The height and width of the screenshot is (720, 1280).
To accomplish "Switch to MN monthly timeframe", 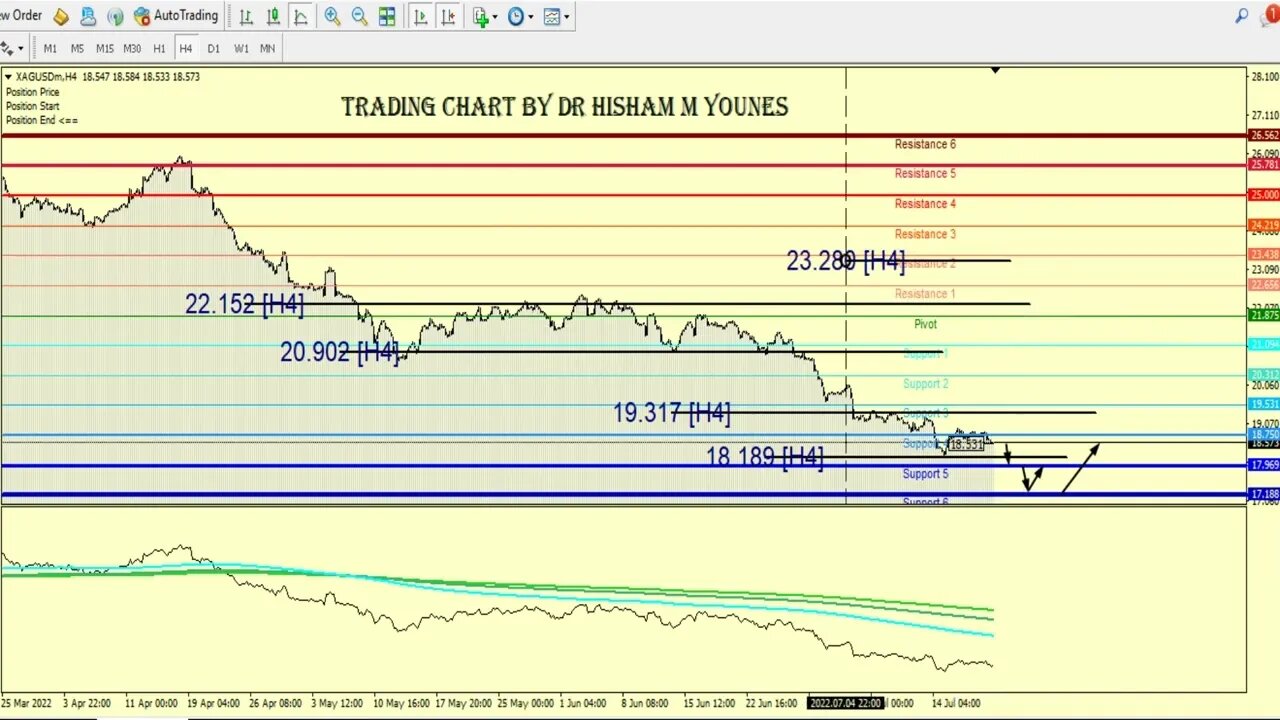I will click(x=268, y=48).
